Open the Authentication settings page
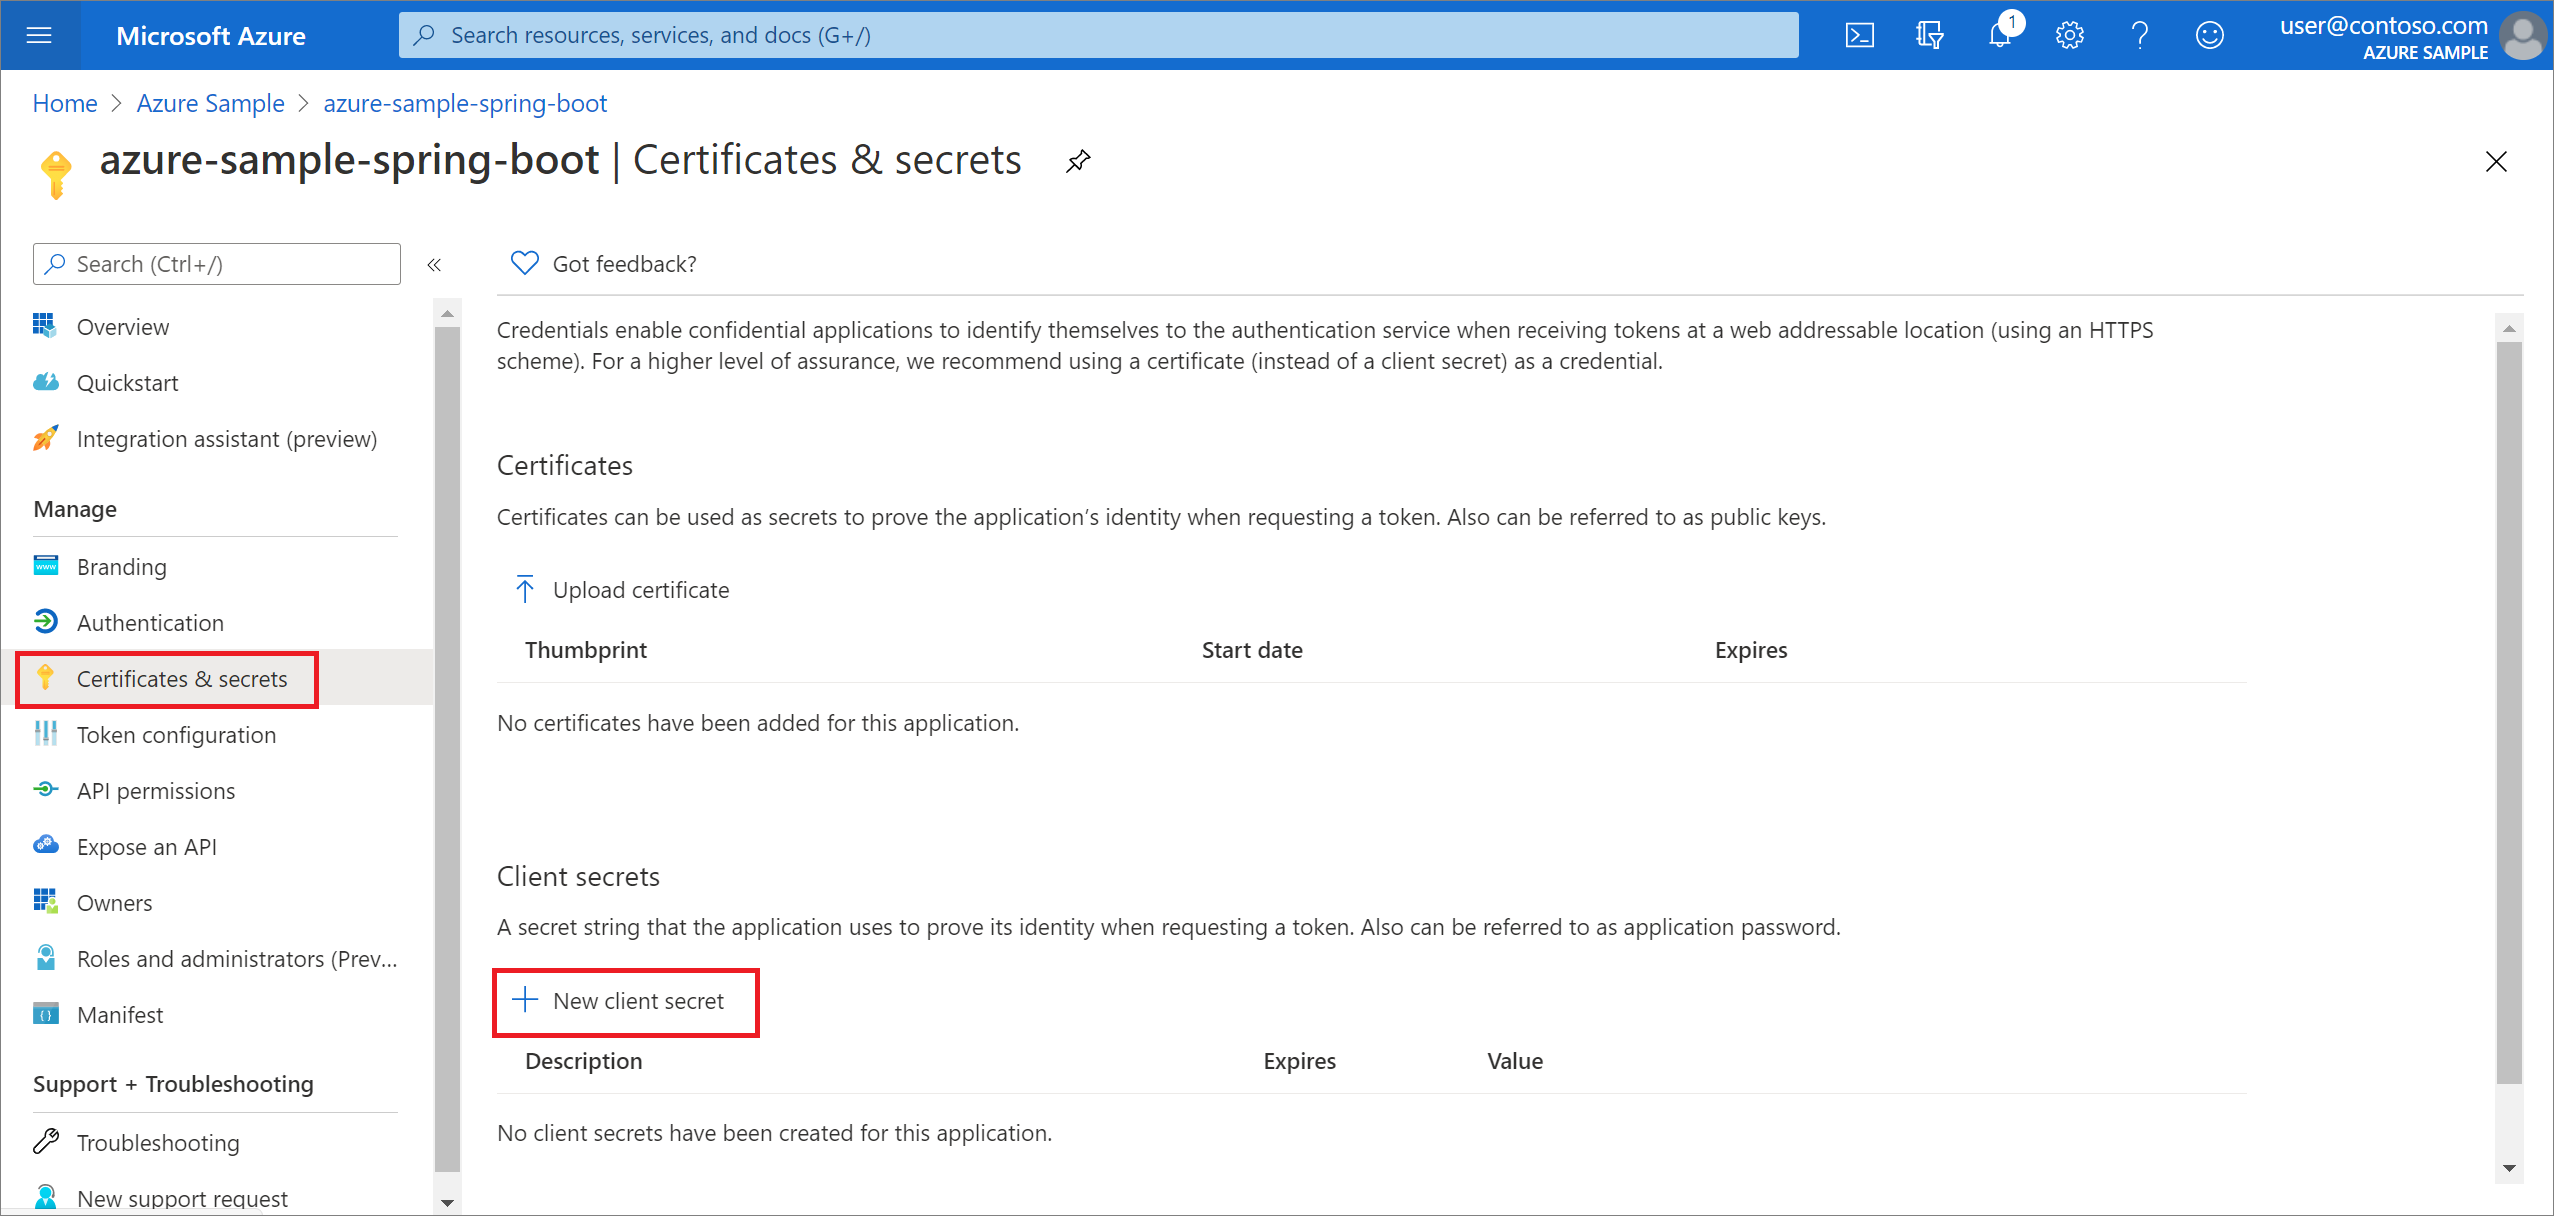Image resolution: width=2554 pixels, height=1216 pixels. [x=150, y=622]
